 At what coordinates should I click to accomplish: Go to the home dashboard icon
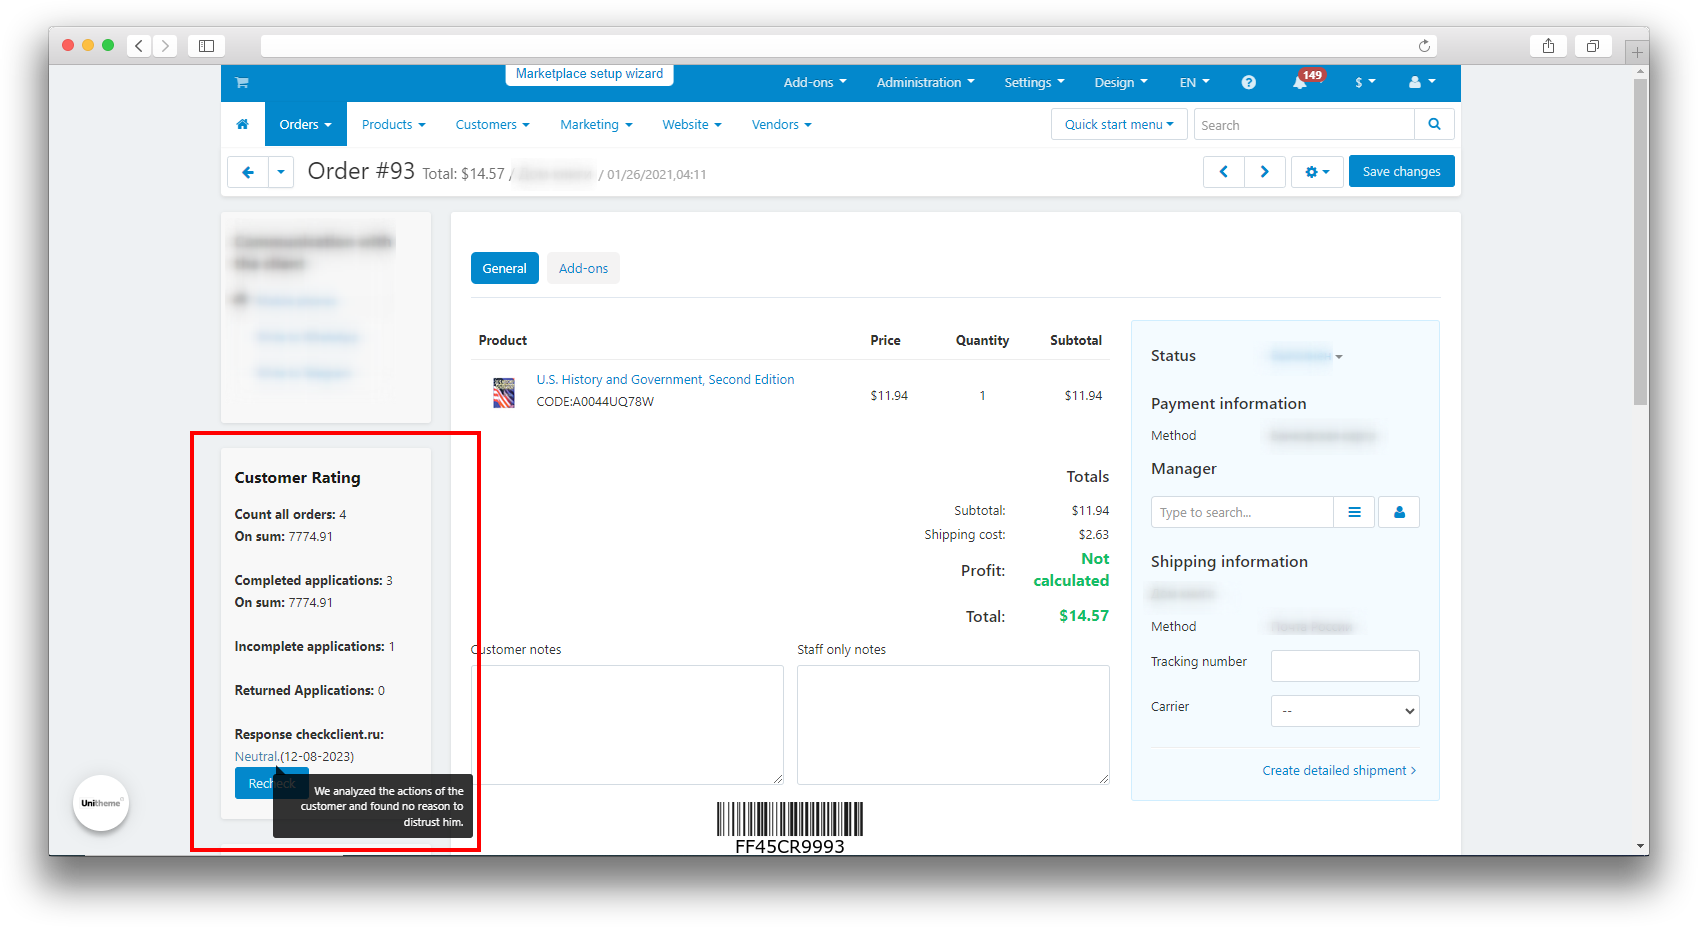tap(242, 125)
